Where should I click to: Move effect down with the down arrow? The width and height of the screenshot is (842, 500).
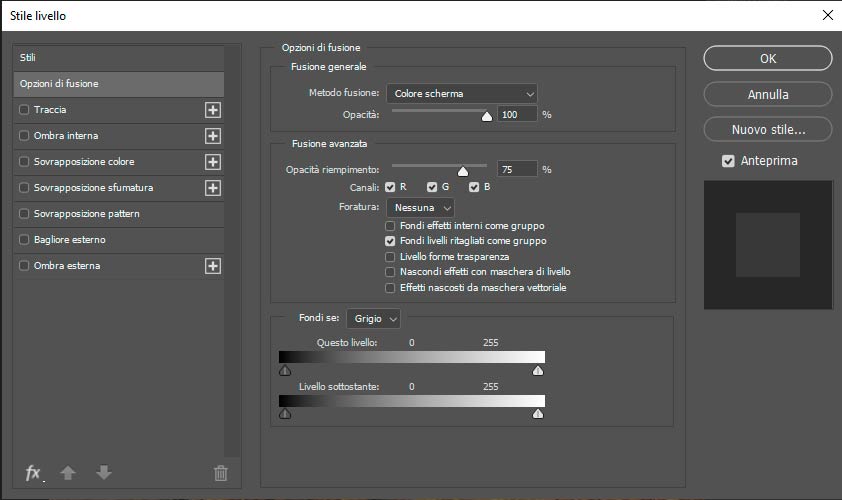[x=104, y=473]
